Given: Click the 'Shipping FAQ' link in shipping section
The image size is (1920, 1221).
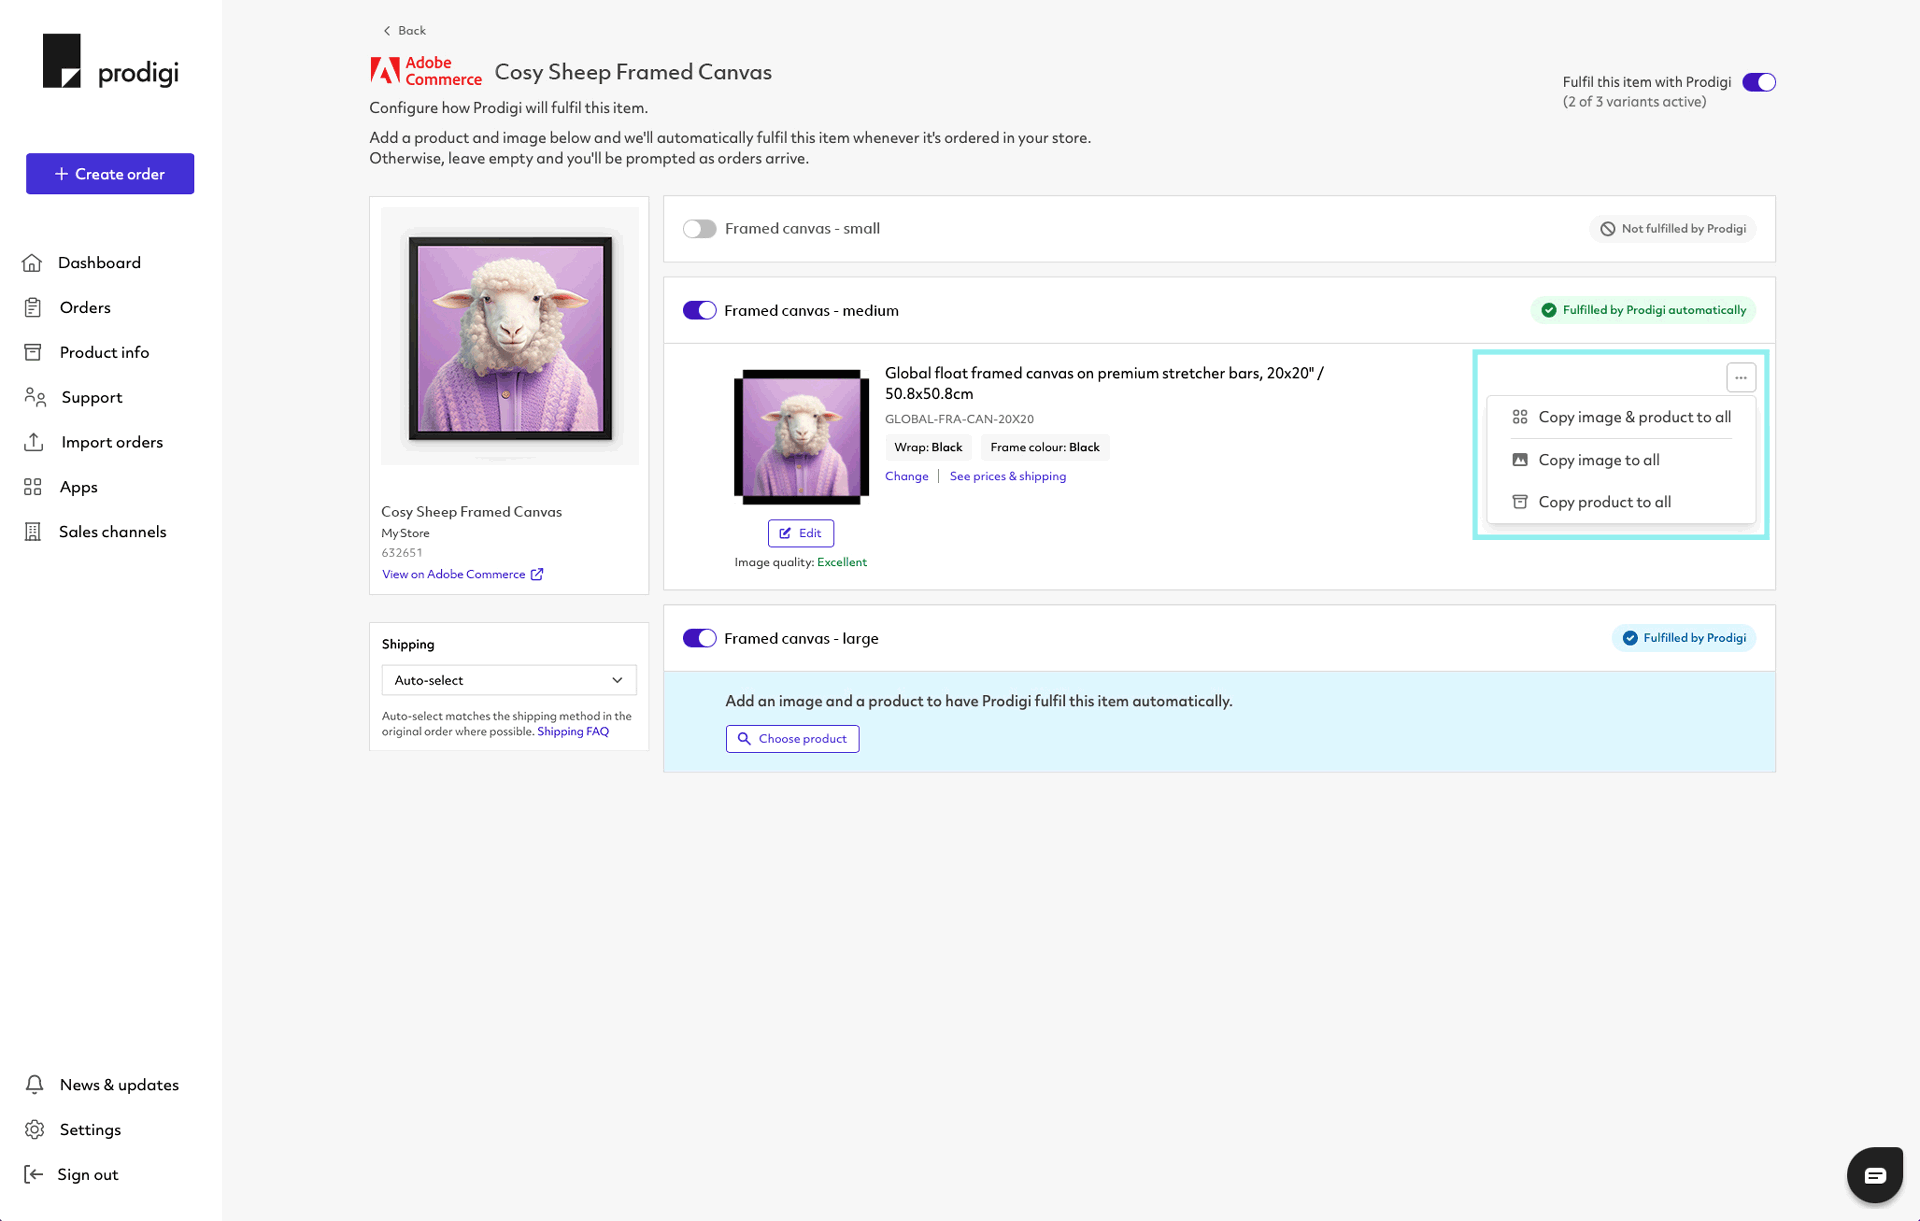Looking at the screenshot, I should click(x=572, y=729).
